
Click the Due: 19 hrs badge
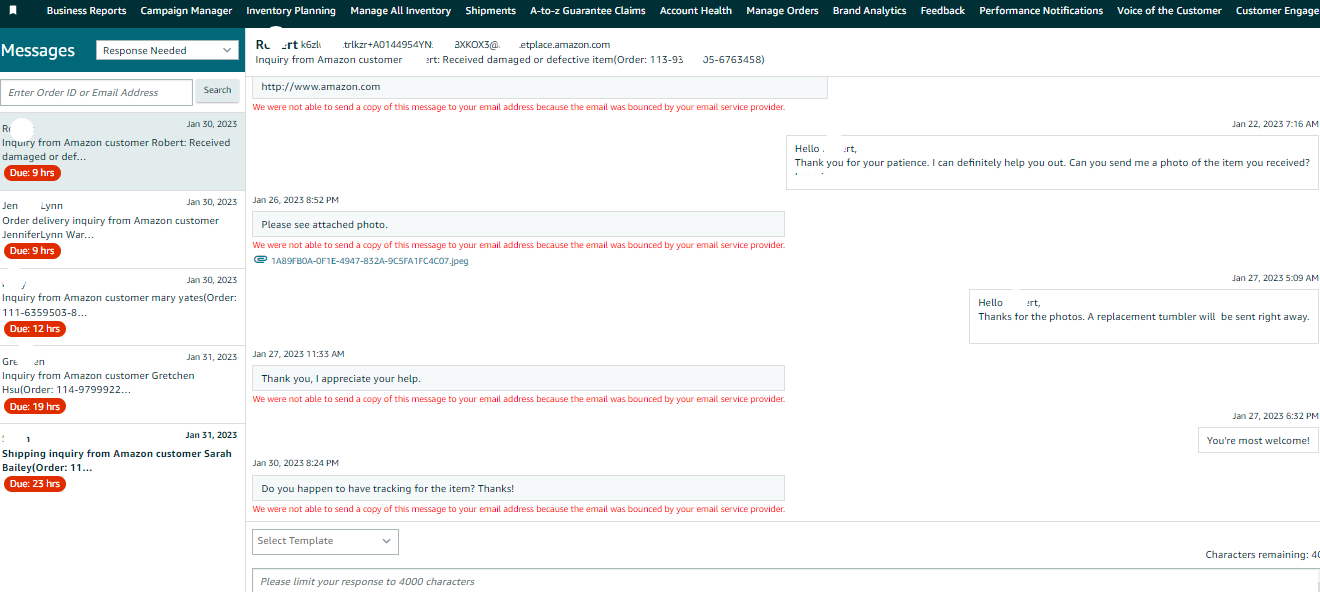point(35,407)
